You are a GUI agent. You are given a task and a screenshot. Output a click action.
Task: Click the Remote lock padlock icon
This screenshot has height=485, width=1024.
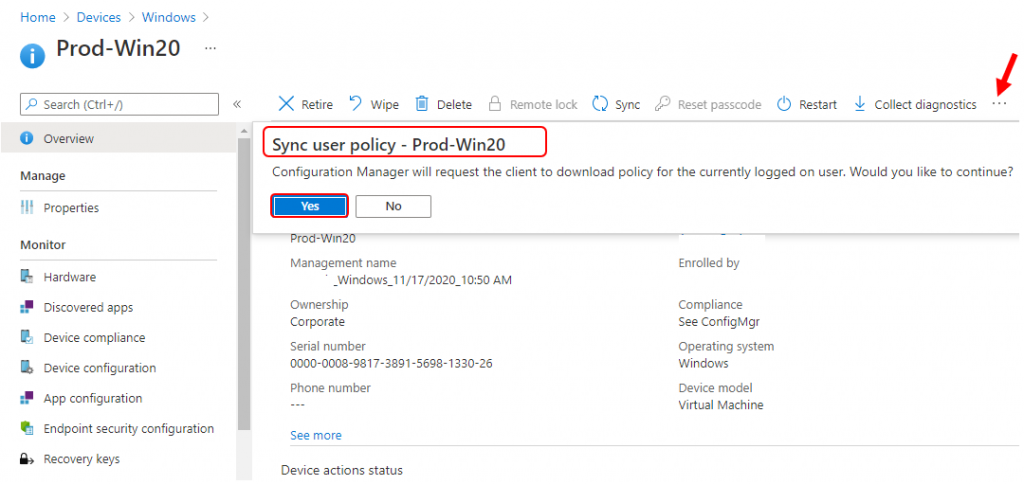point(495,104)
